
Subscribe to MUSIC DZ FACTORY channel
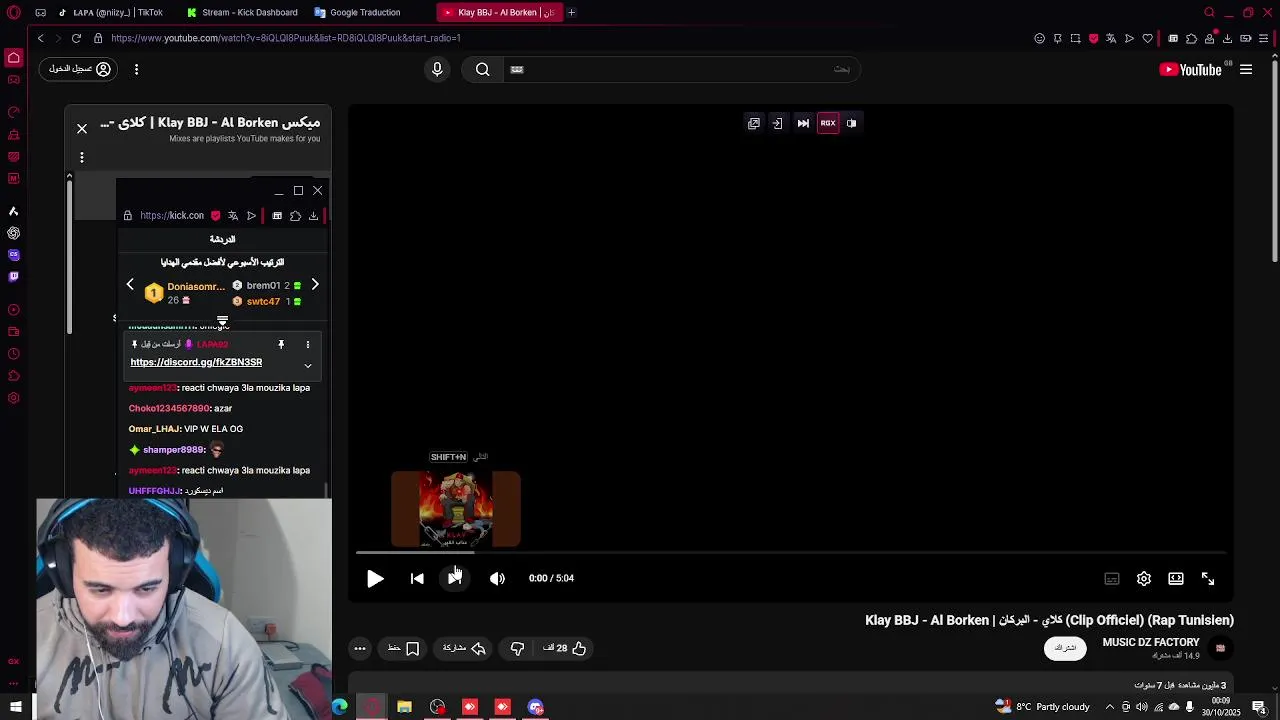click(1065, 648)
